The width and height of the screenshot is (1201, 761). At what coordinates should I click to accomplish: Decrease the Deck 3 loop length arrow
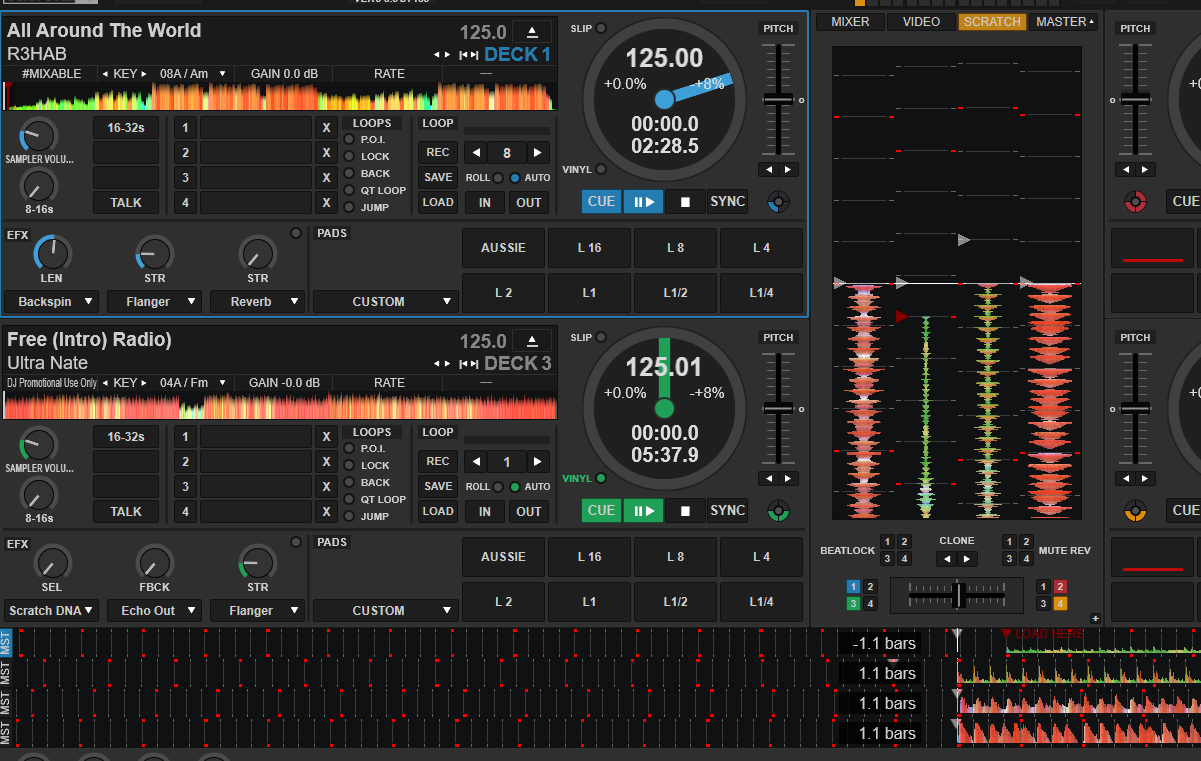pos(477,462)
